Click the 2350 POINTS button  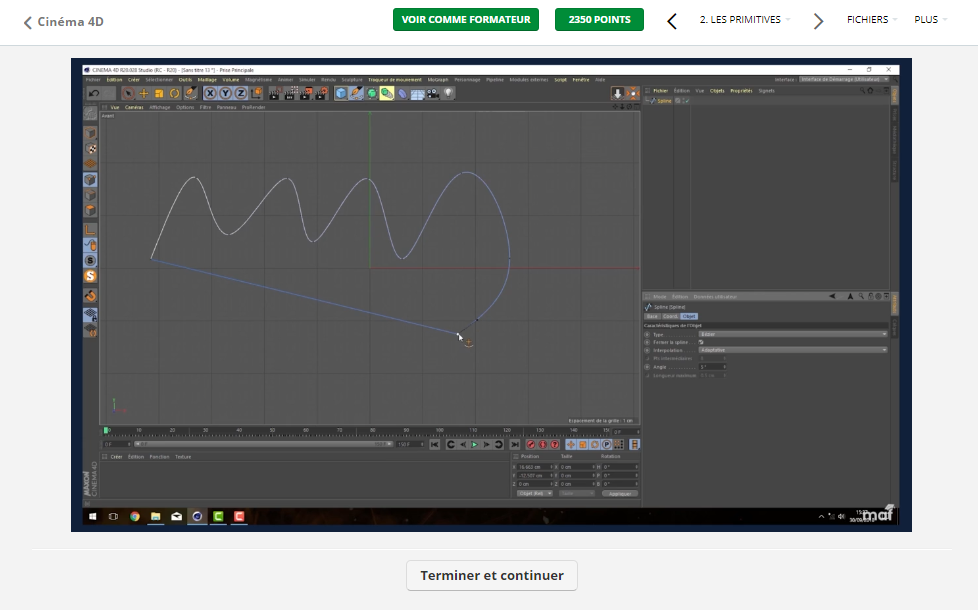599,19
